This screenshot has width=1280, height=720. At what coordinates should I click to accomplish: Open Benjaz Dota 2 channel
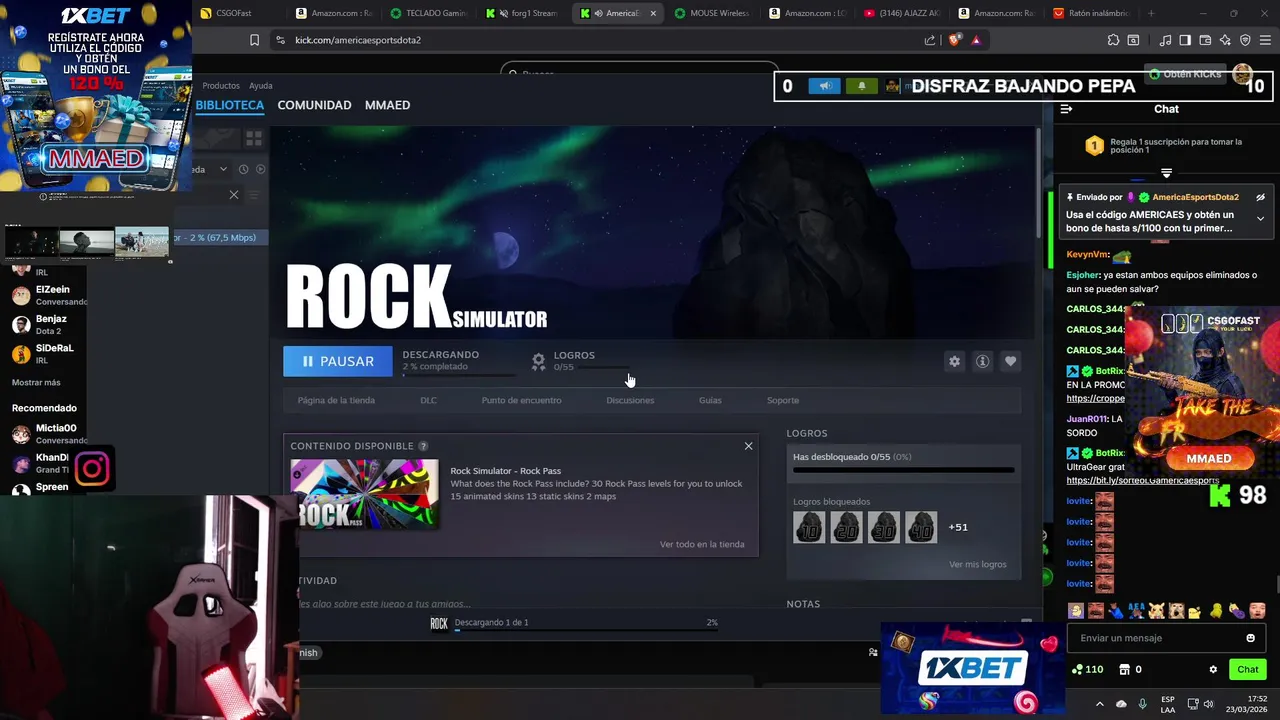[x=50, y=324]
